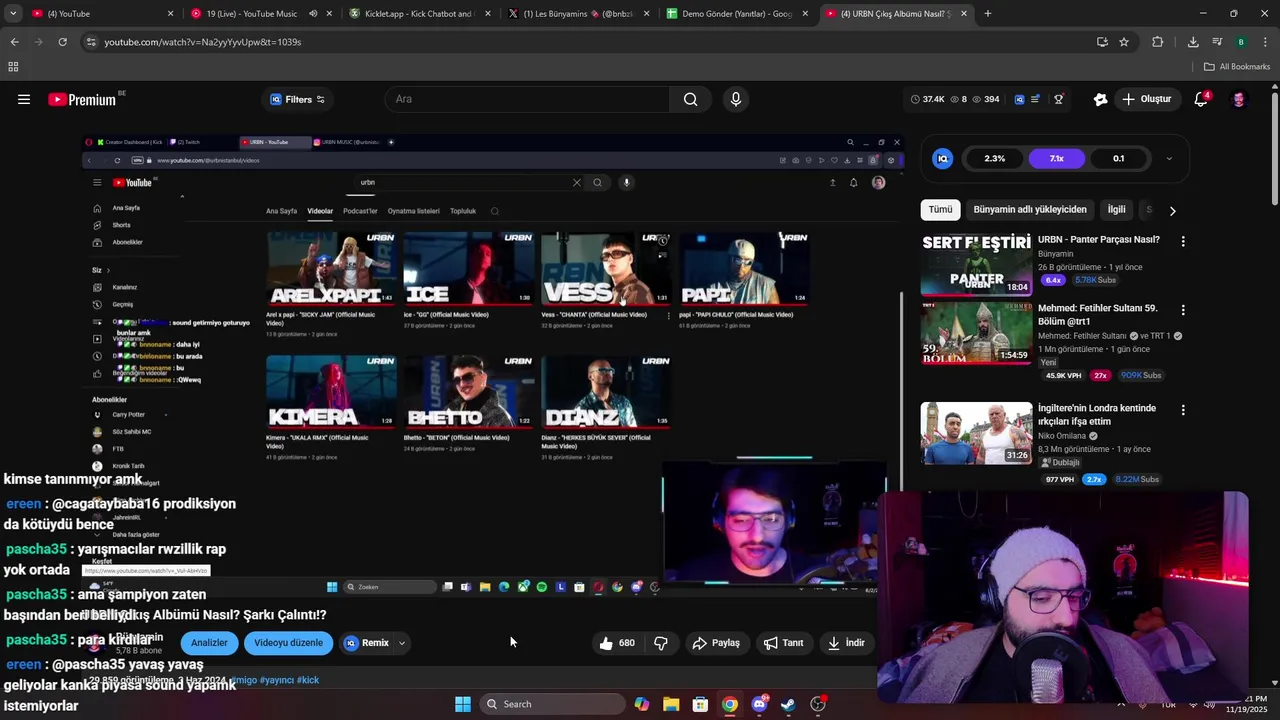Image resolution: width=1280 pixels, height=720 pixels.
Task: Open the YouTube guide hamburger menu
Action: click(x=24, y=99)
